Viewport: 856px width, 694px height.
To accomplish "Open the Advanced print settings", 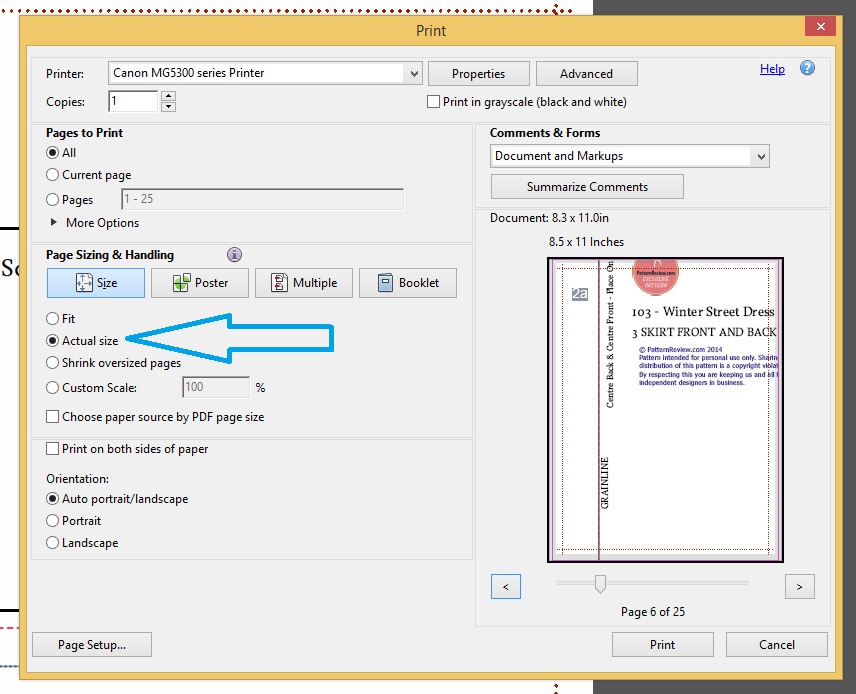I will pos(586,74).
